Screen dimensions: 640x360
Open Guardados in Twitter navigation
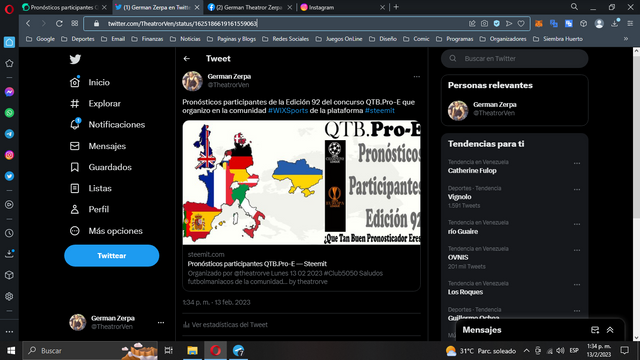pos(100,167)
